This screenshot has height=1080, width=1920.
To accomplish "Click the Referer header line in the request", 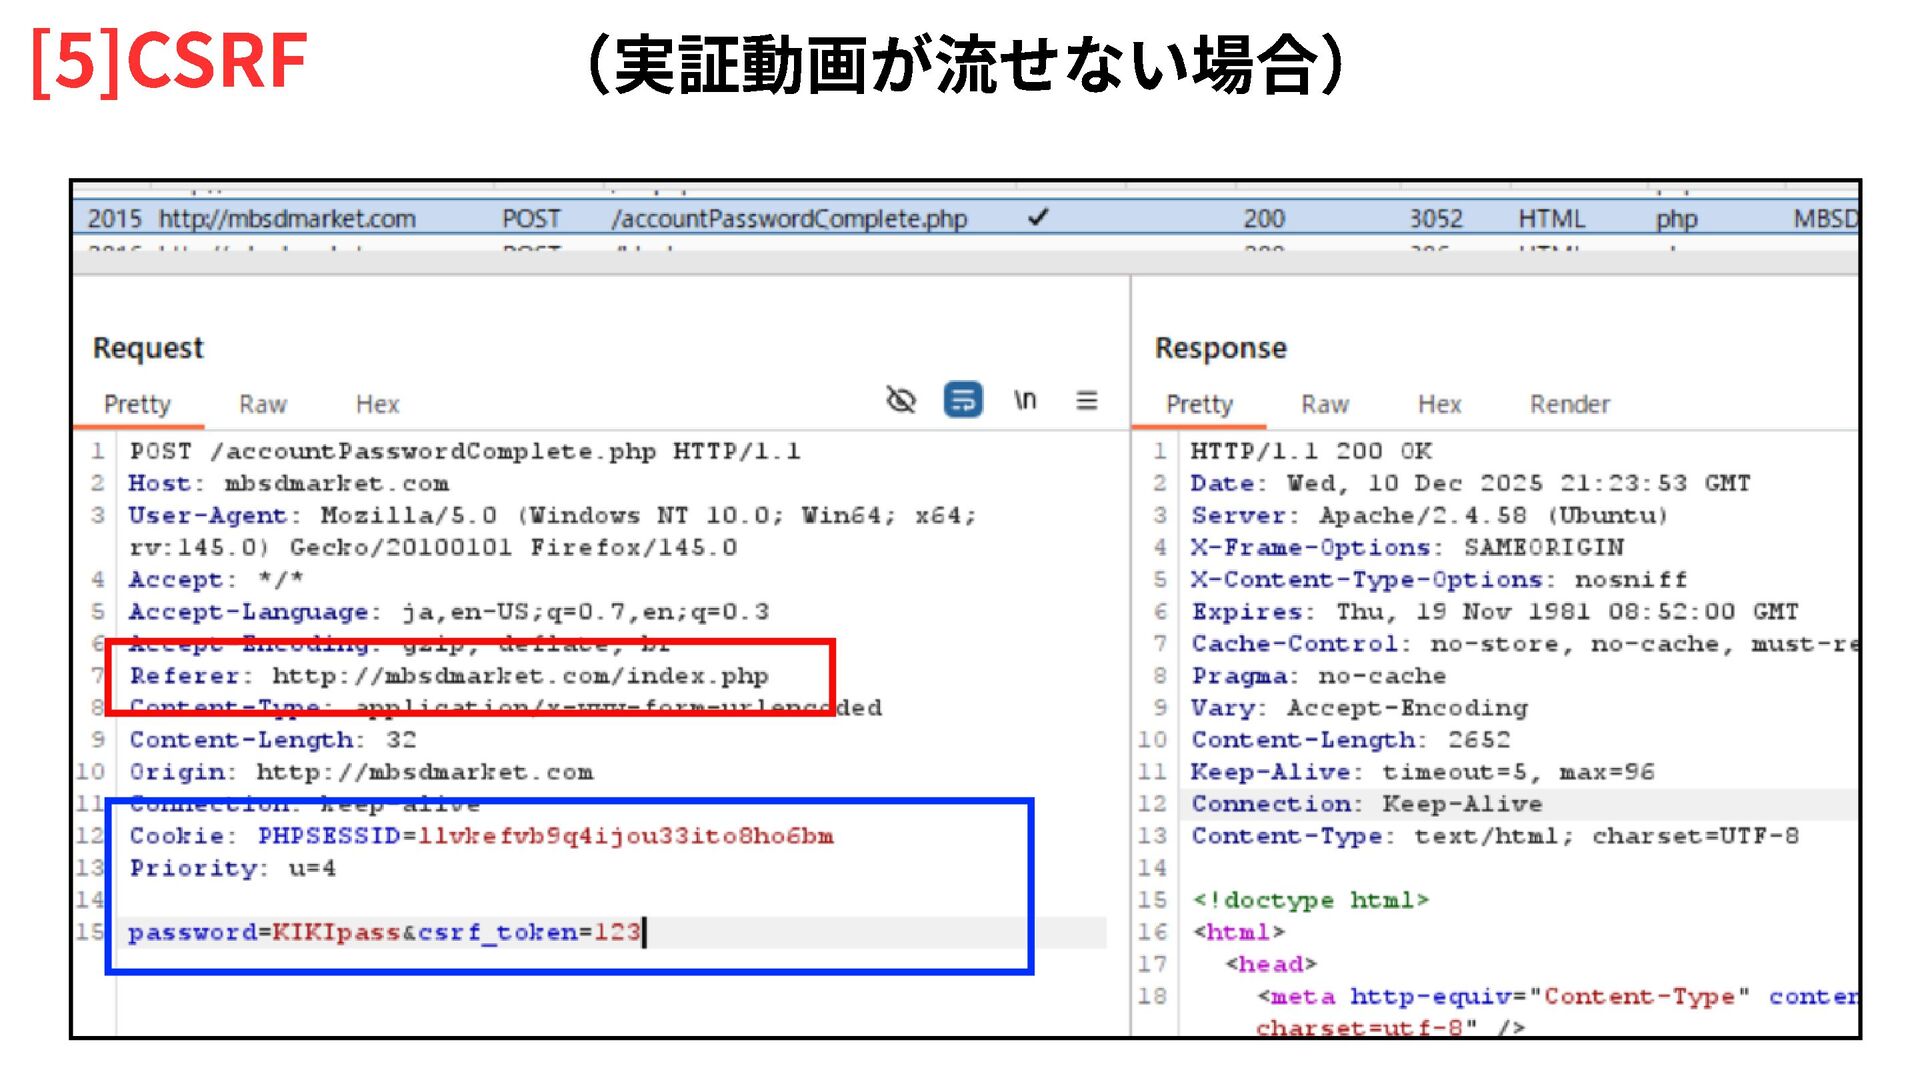I will (x=449, y=676).
